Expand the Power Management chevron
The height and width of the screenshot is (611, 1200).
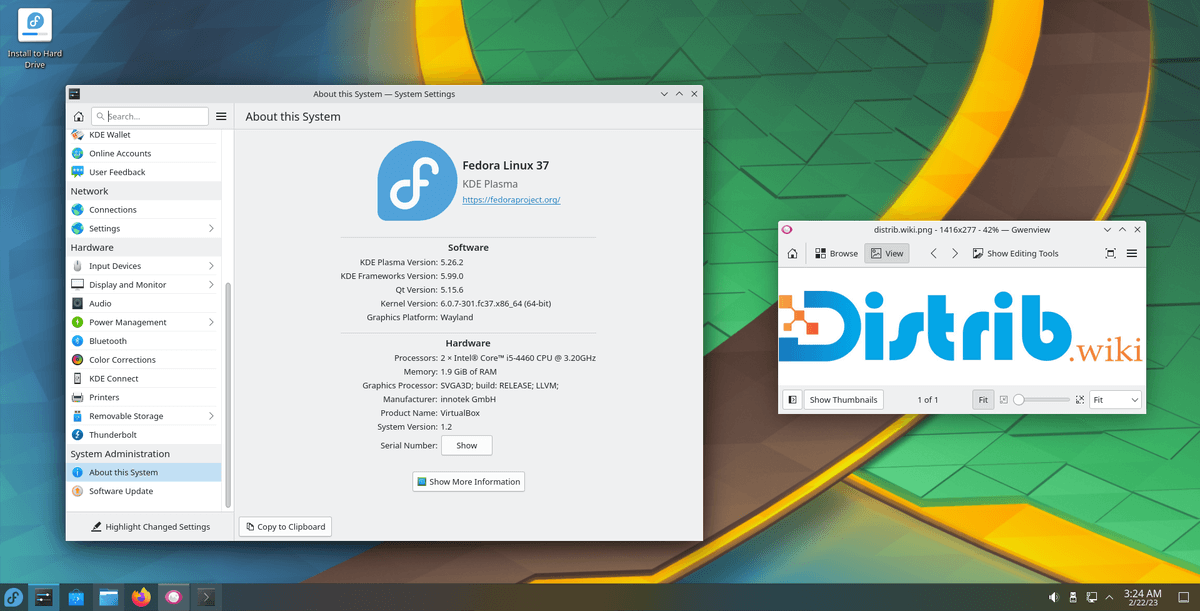tap(211, 322)
